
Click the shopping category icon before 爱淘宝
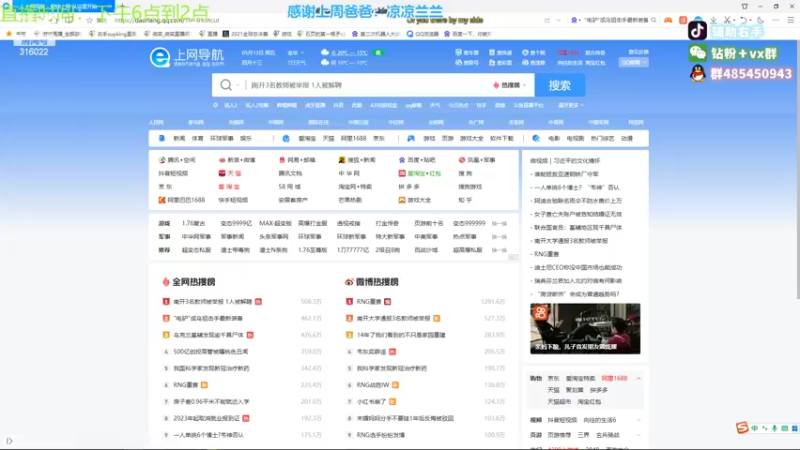286,138
